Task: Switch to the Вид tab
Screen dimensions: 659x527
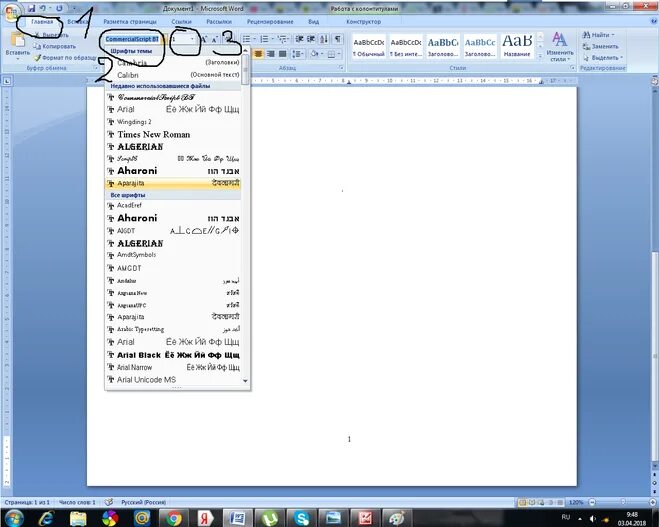Action: [x=314, y=21]
